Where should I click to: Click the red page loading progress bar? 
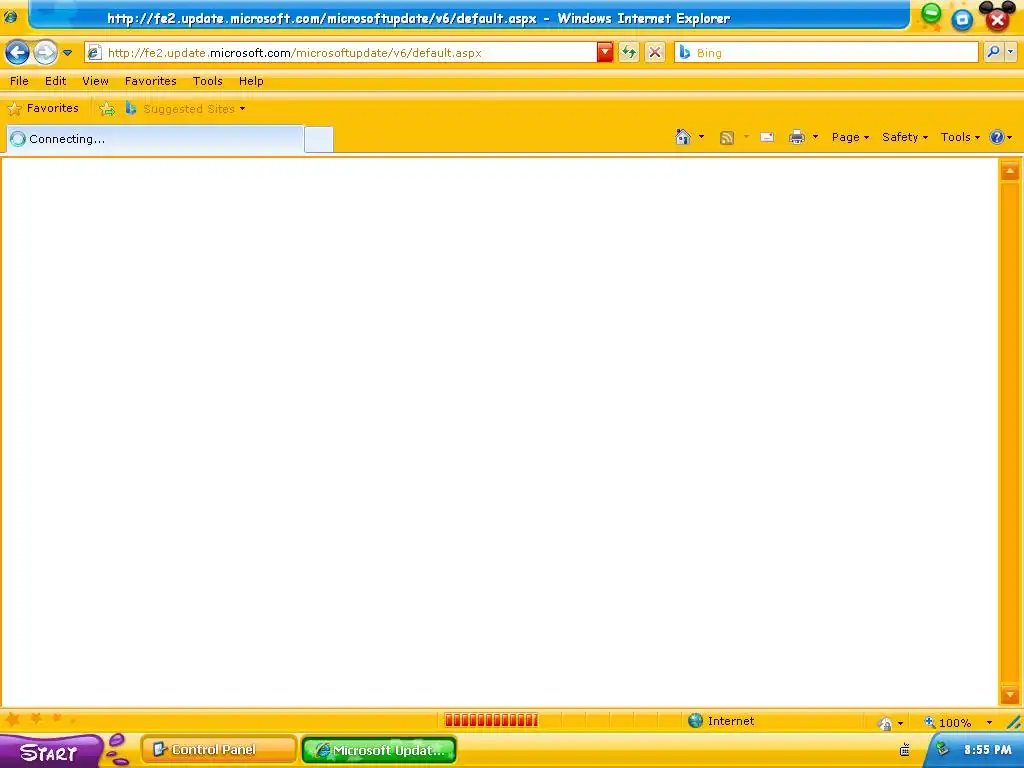point(491,720)
